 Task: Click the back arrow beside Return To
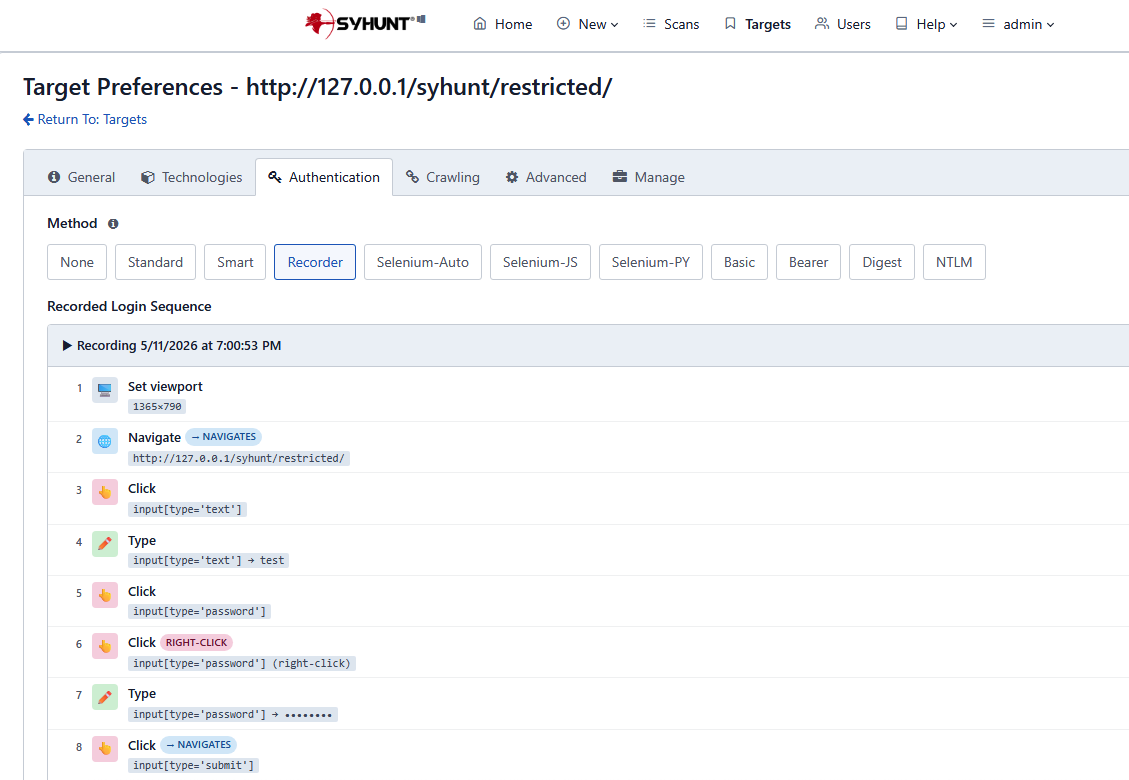(28, 120)
